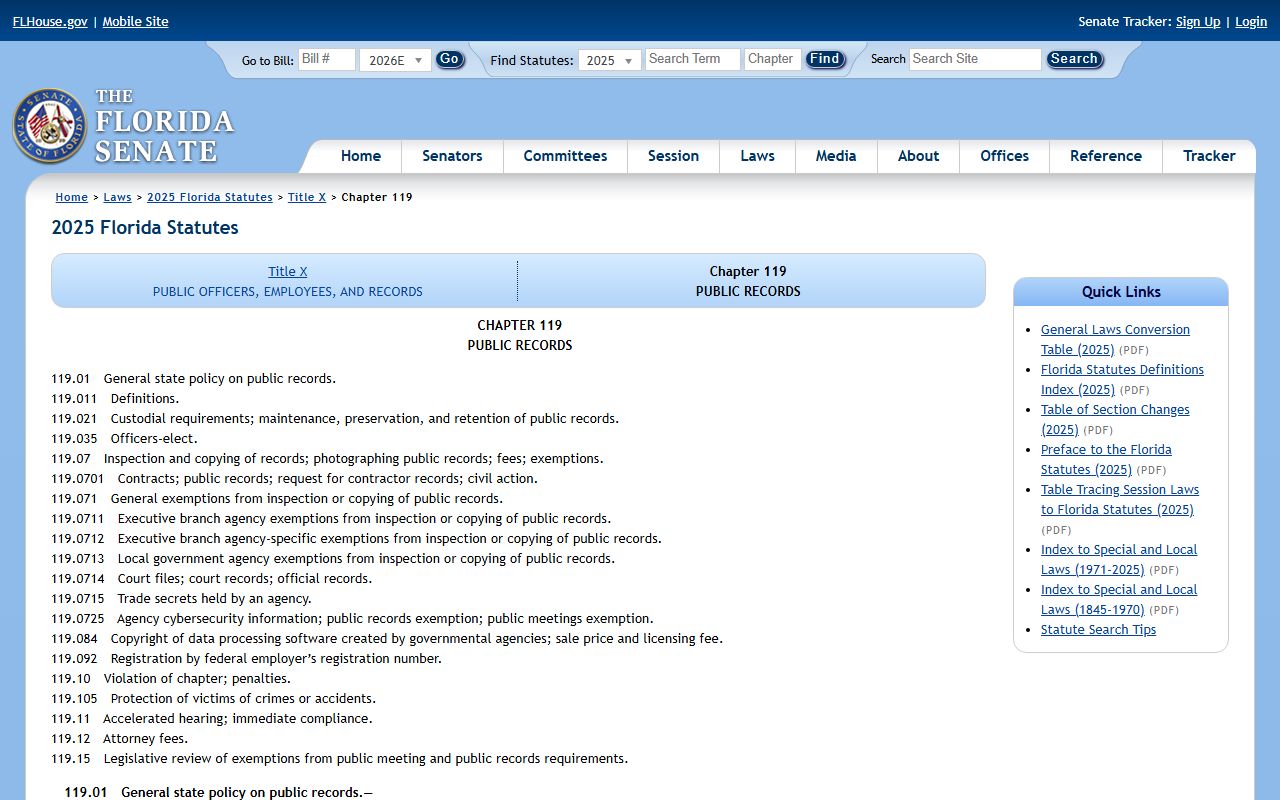
Task: Focus the Search Site input field
Action: point(975,59)
